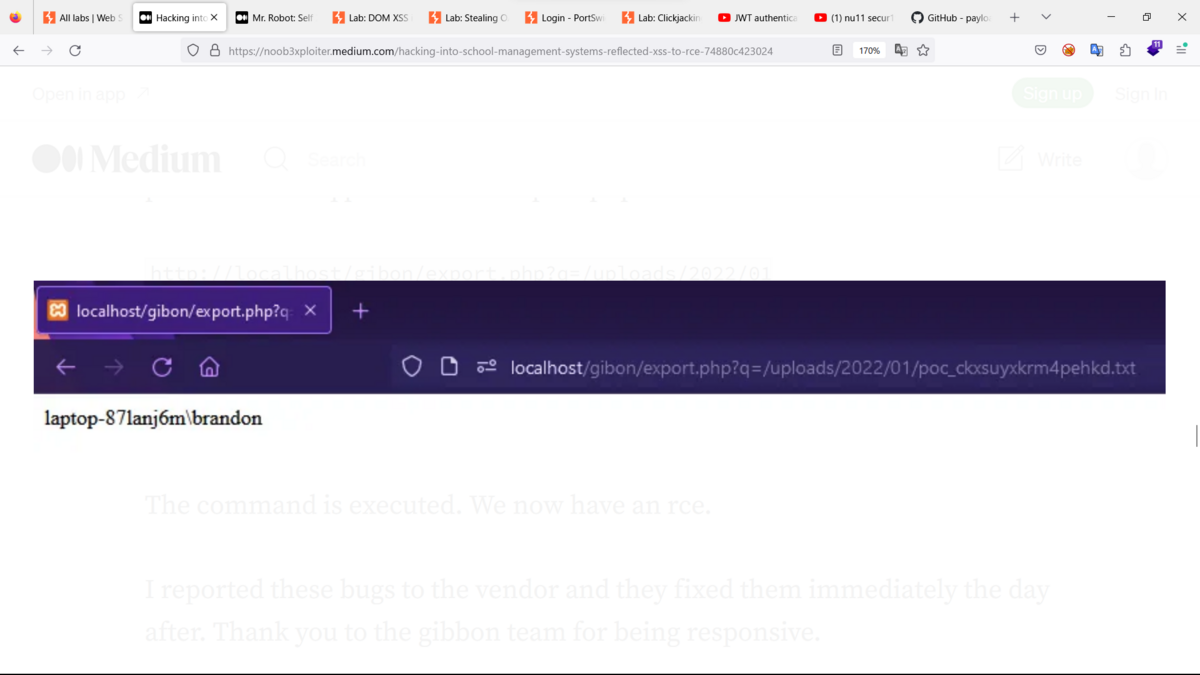Screen dimensions: 1200x675
Task: Save page to Pocket
Action: pos(1040,50)
